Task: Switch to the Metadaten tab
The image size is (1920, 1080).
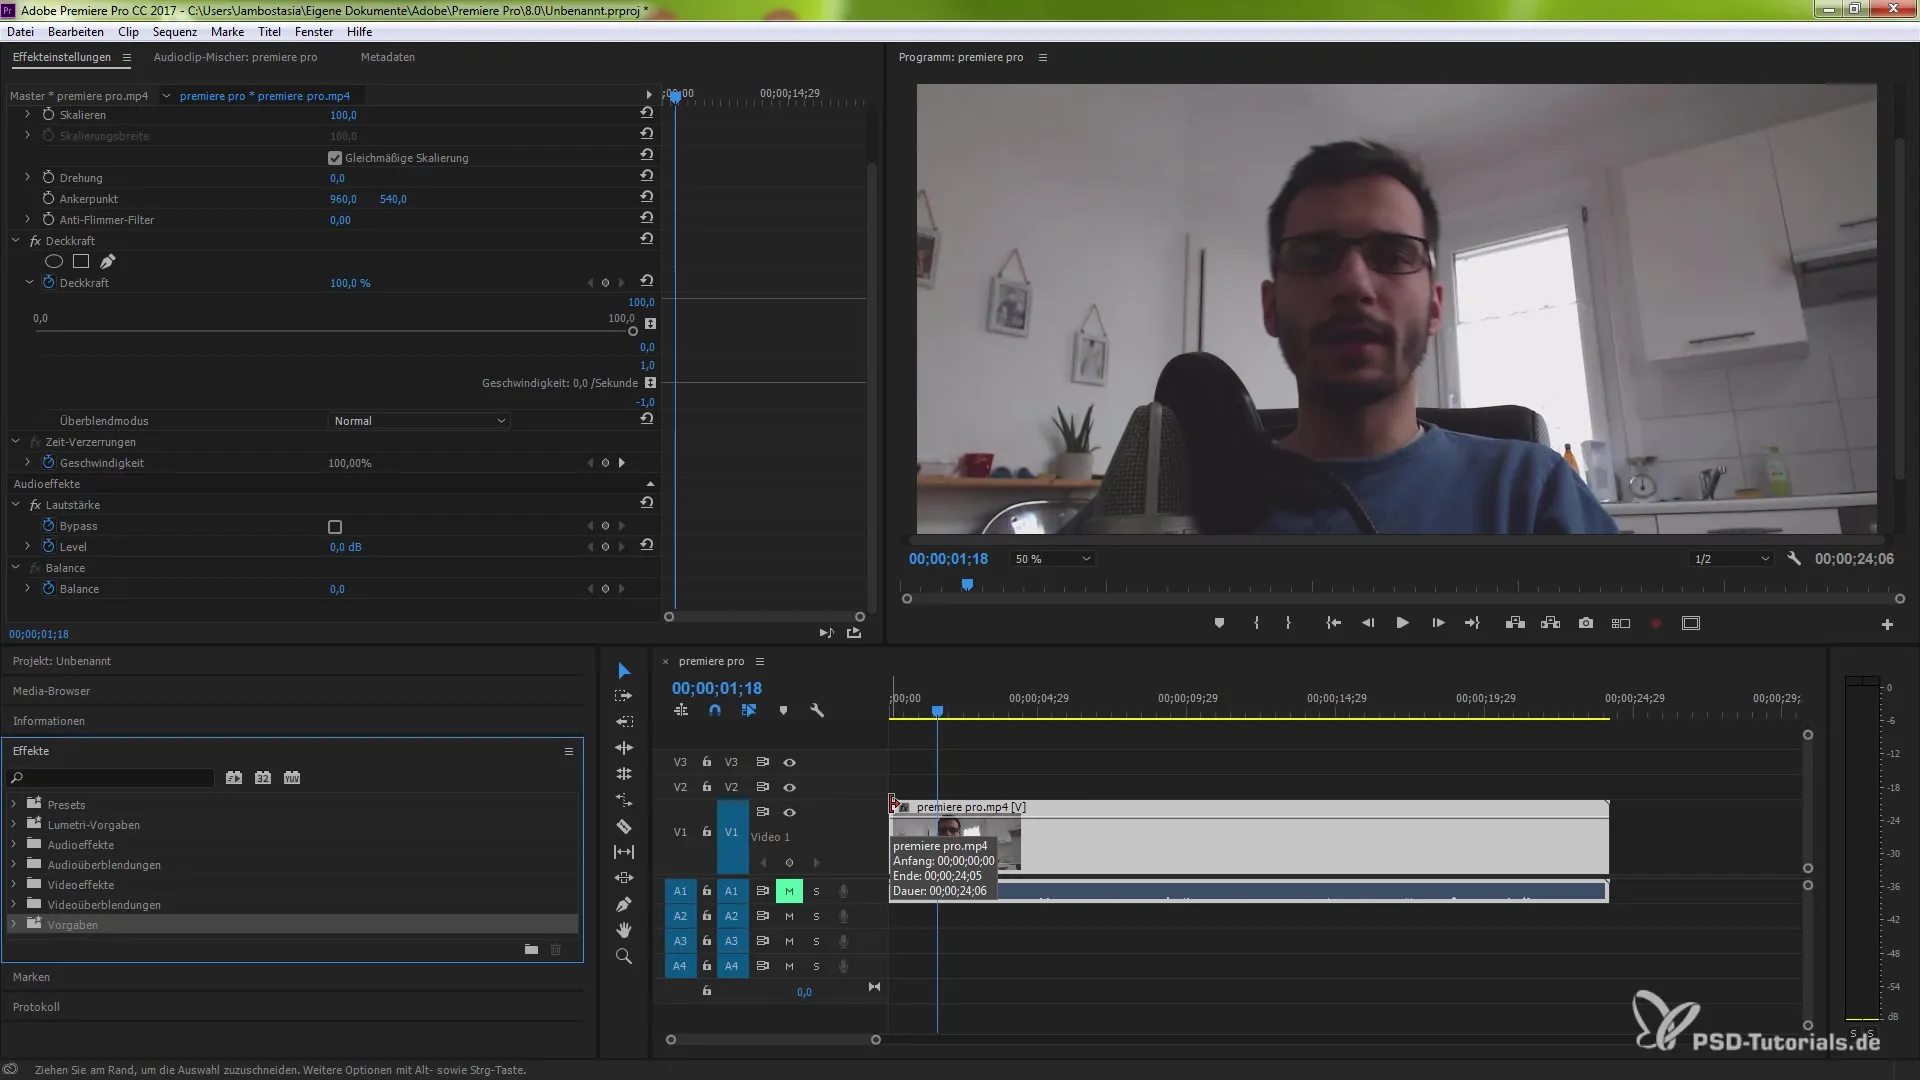Action: (x=388, y=57)
